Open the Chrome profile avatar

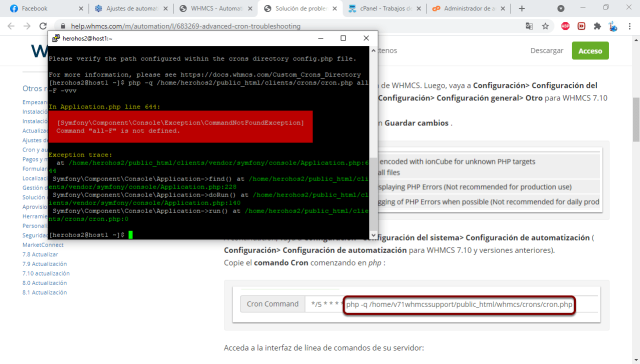tap(613, 26)
